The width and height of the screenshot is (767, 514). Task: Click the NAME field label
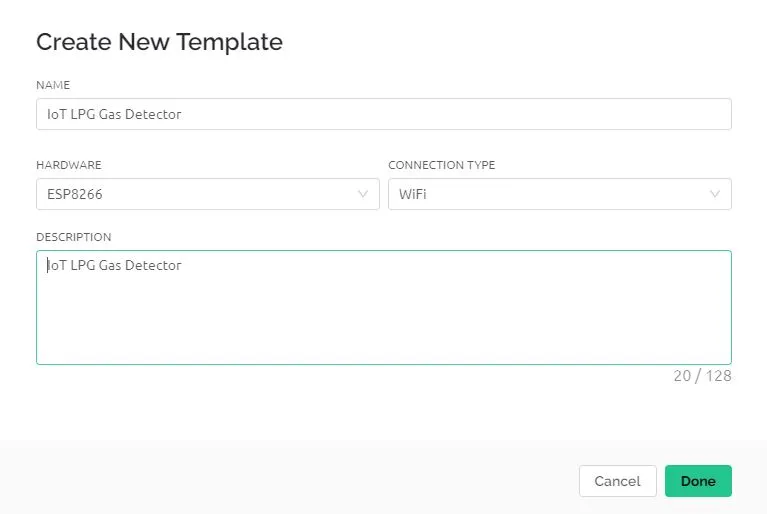[x=53, y=85]
